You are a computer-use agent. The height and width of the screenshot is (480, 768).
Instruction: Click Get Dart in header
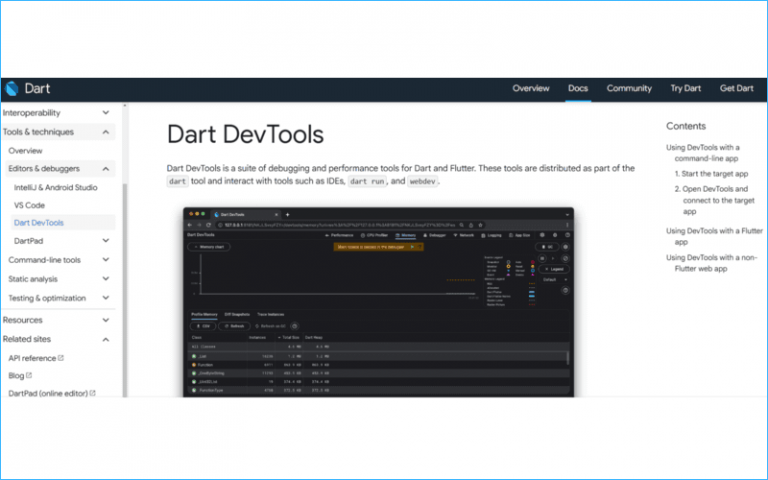point(736,89)
